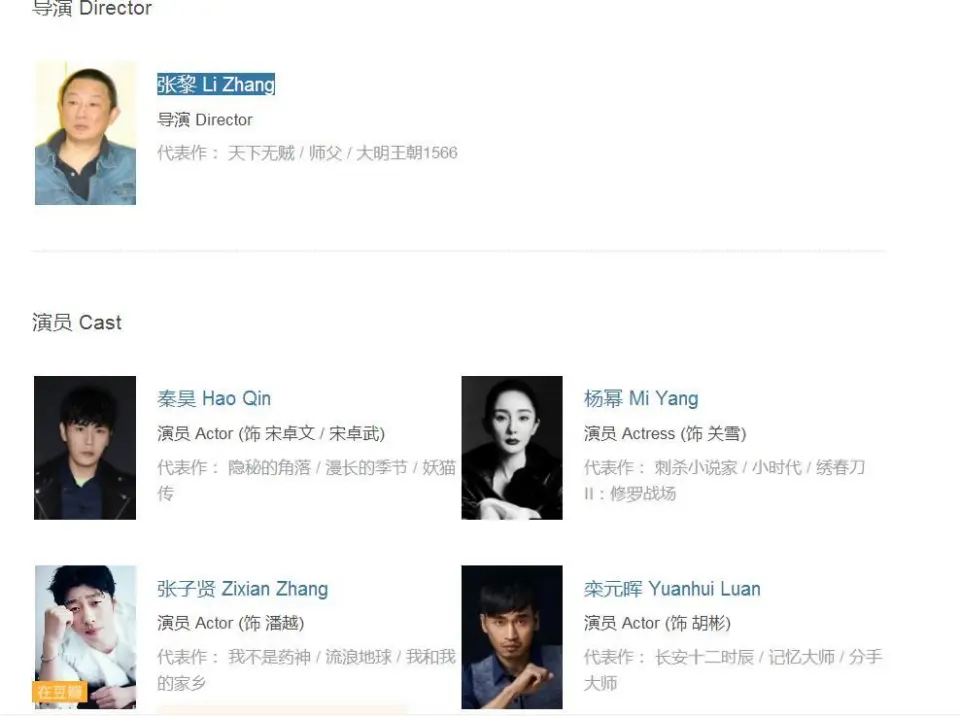Click Hao Qin's profile photo
The image size is (960, 716).
[x=85, y=448]
